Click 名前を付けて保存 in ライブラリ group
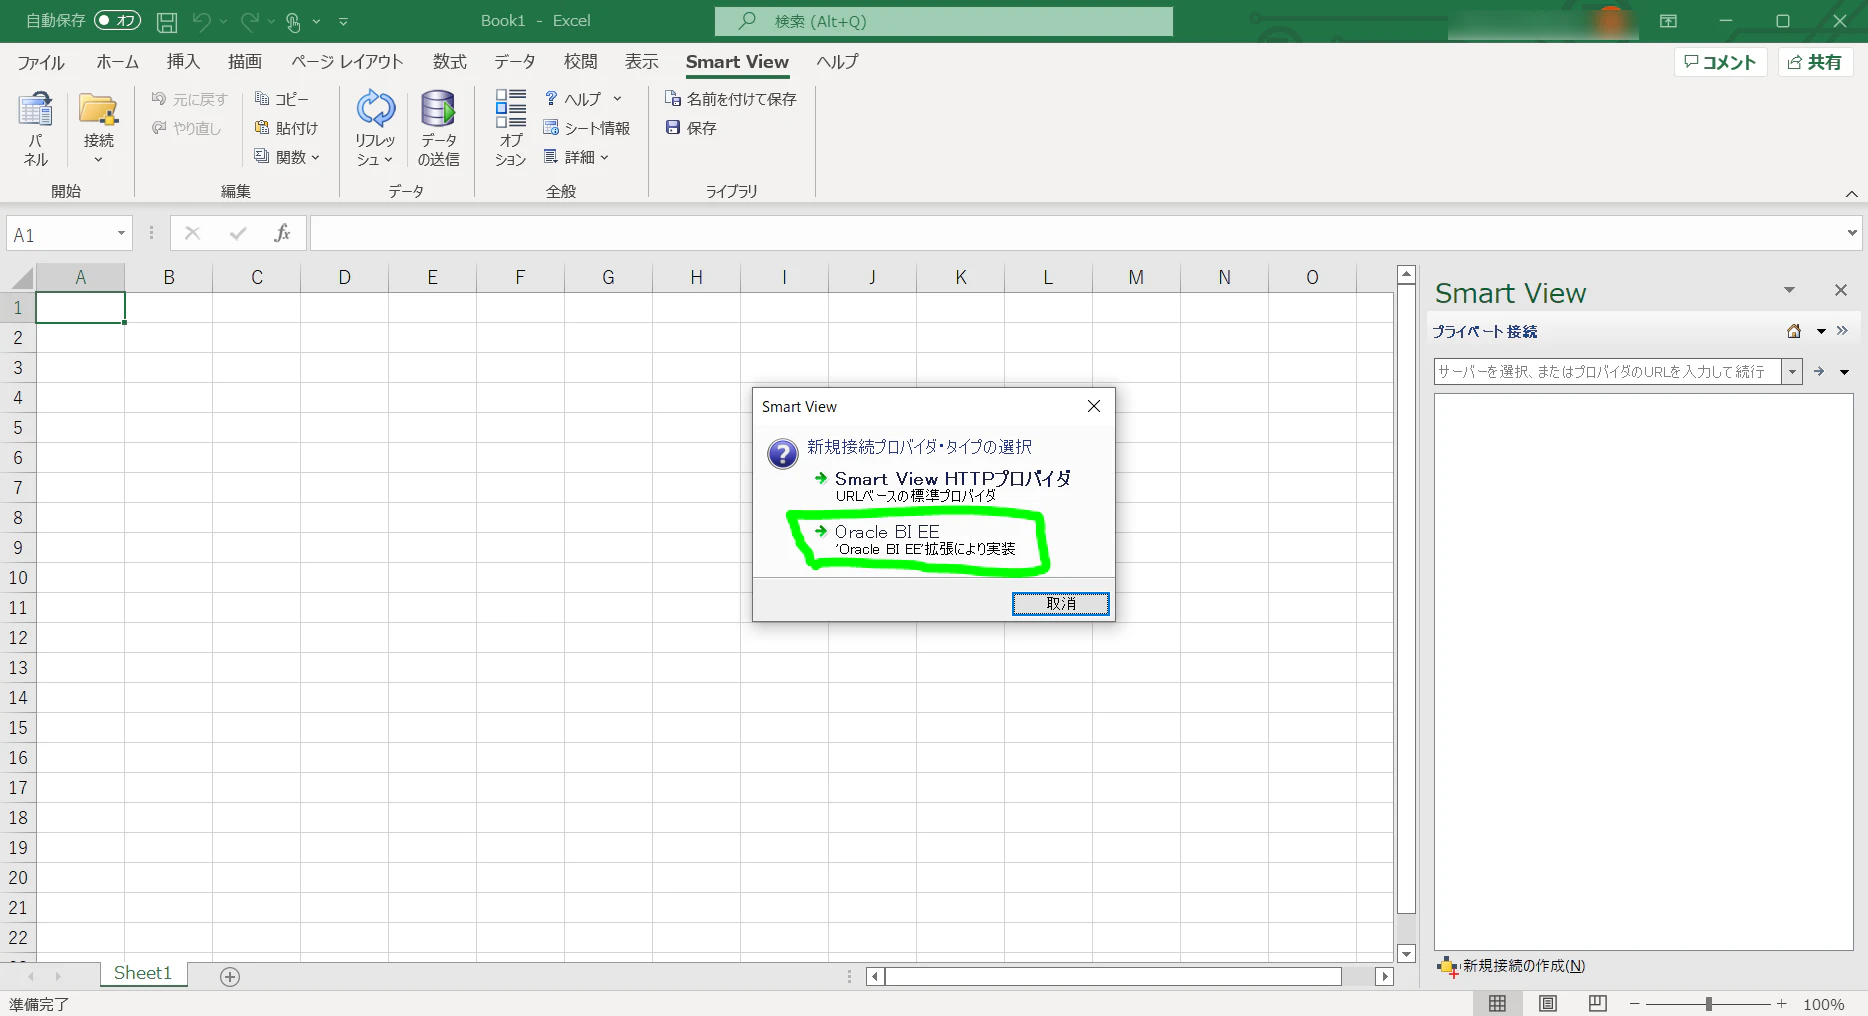The height and width of the screenshot is (1016, 1868). click(x=731, y=99)
